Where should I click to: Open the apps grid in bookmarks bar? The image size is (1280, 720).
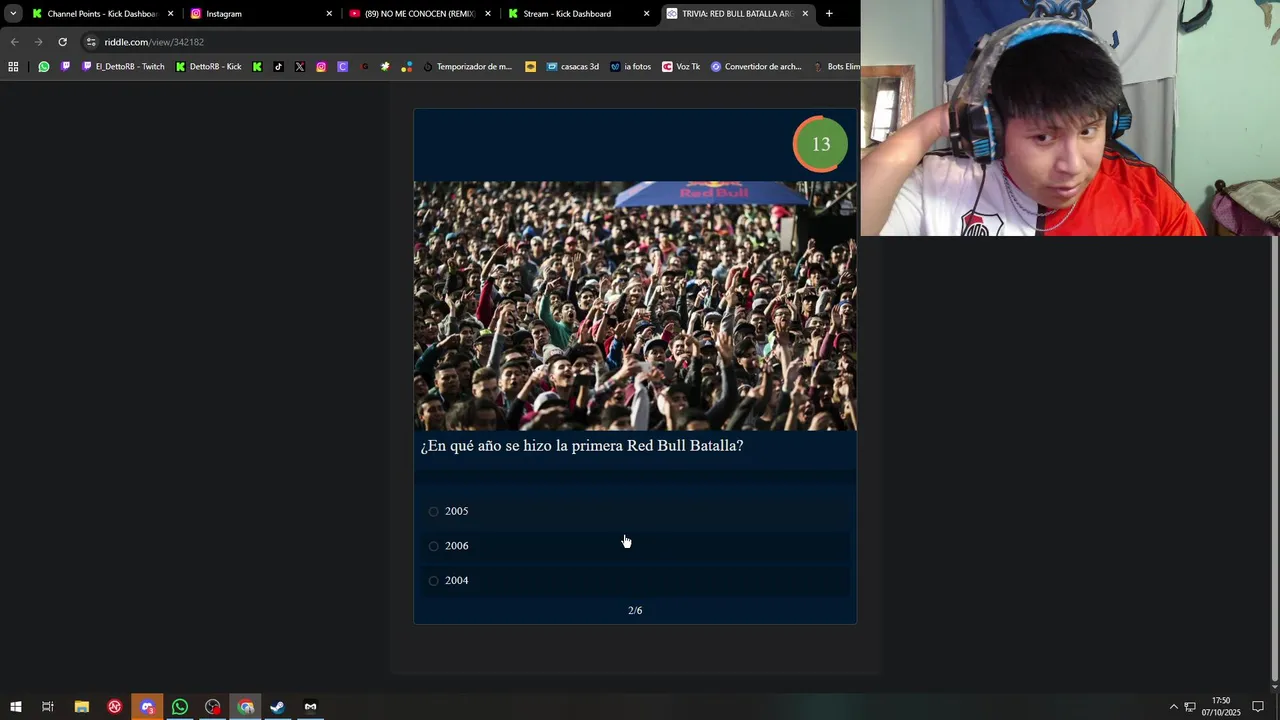(x=13, y=67)
